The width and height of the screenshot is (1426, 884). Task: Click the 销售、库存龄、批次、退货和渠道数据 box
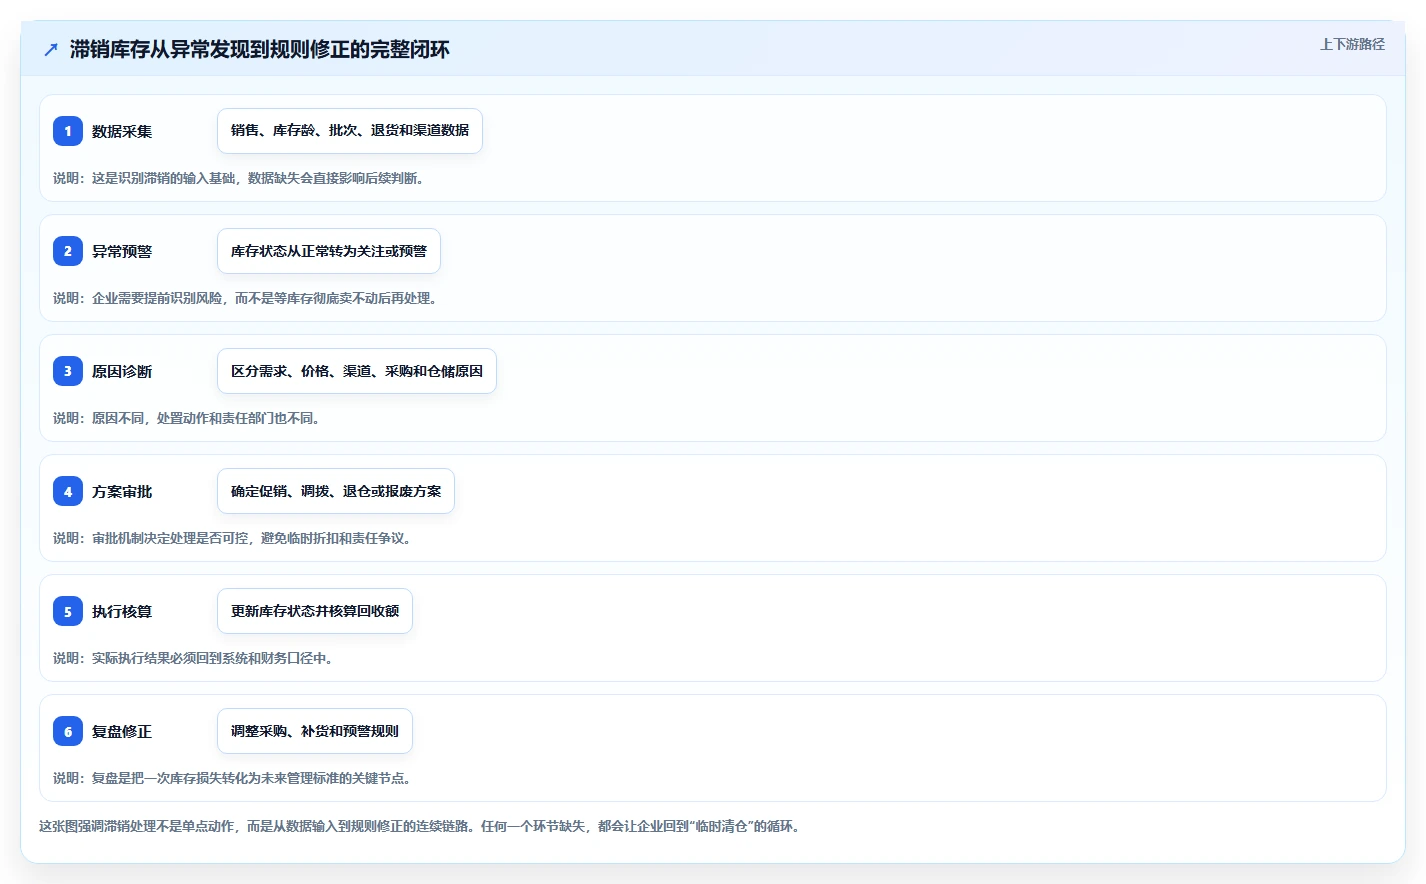click(x=350, y=131)
